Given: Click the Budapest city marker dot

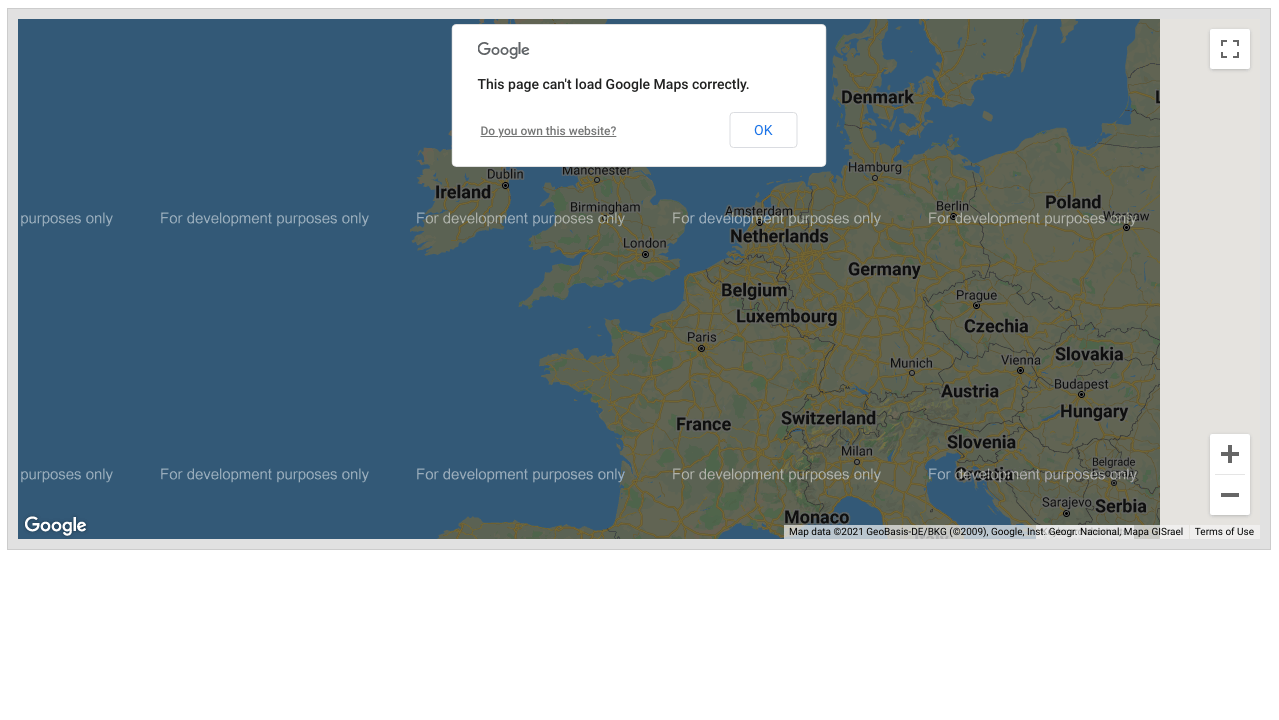Looking at the screenshot, I should click(1082, 395).
